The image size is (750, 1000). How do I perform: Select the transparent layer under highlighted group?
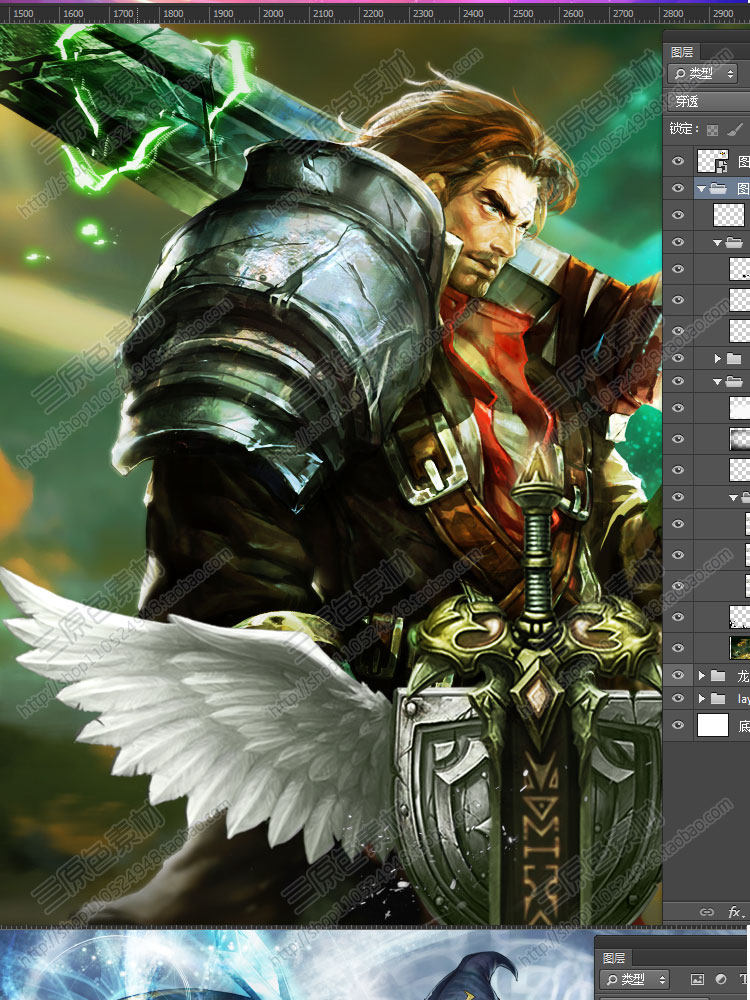[729, 215]
